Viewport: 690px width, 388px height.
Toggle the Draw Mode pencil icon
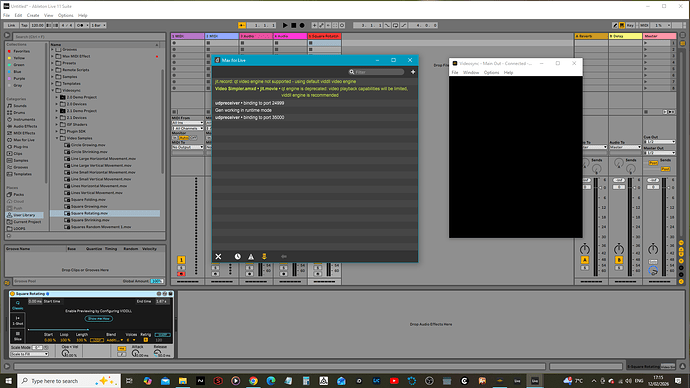(x=615, y=26)
